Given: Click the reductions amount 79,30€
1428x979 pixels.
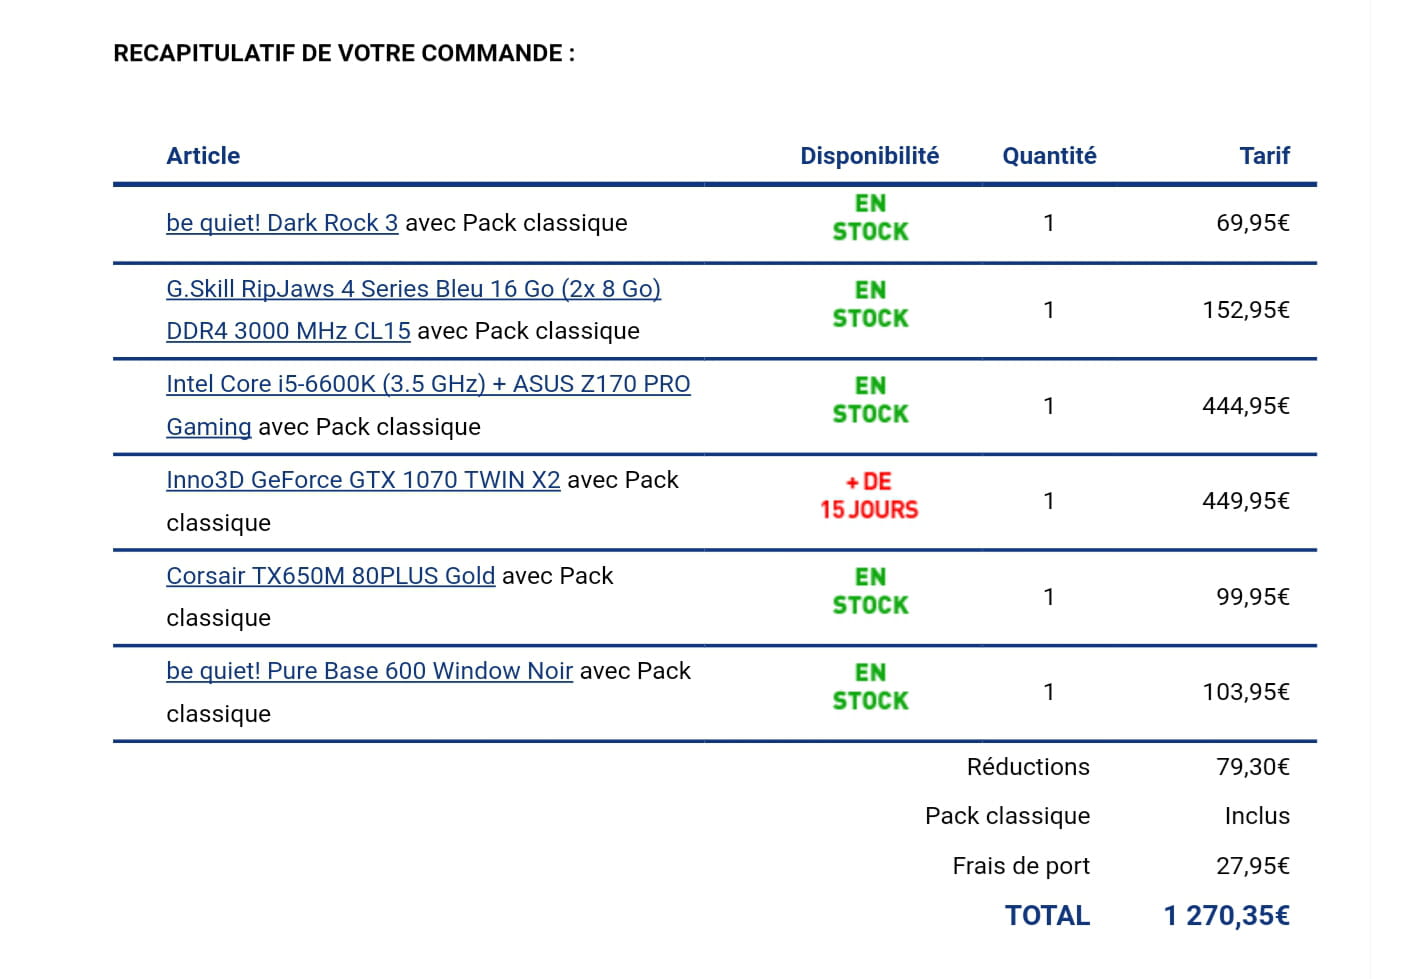Looking at the screenshot, I should point(1253,767).
